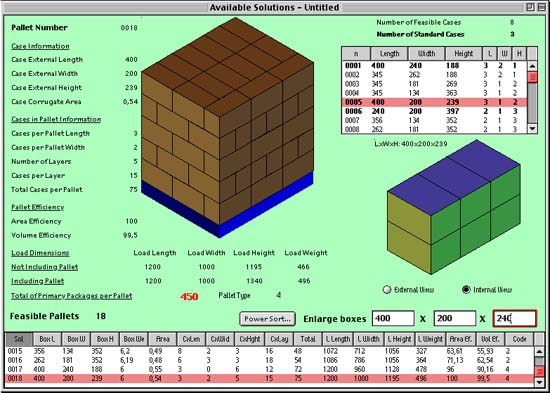Select case row 0006 with height 397
Screen dimensions: 550x393
point(434,111)
